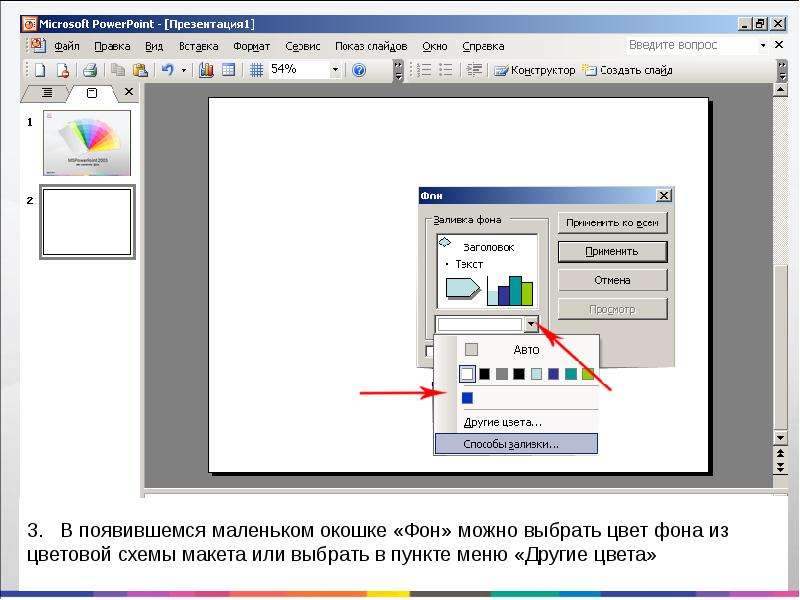The image size is (800, 600).
Task: Open the 54% zoom dropdown
Action: tap(335, 70)
